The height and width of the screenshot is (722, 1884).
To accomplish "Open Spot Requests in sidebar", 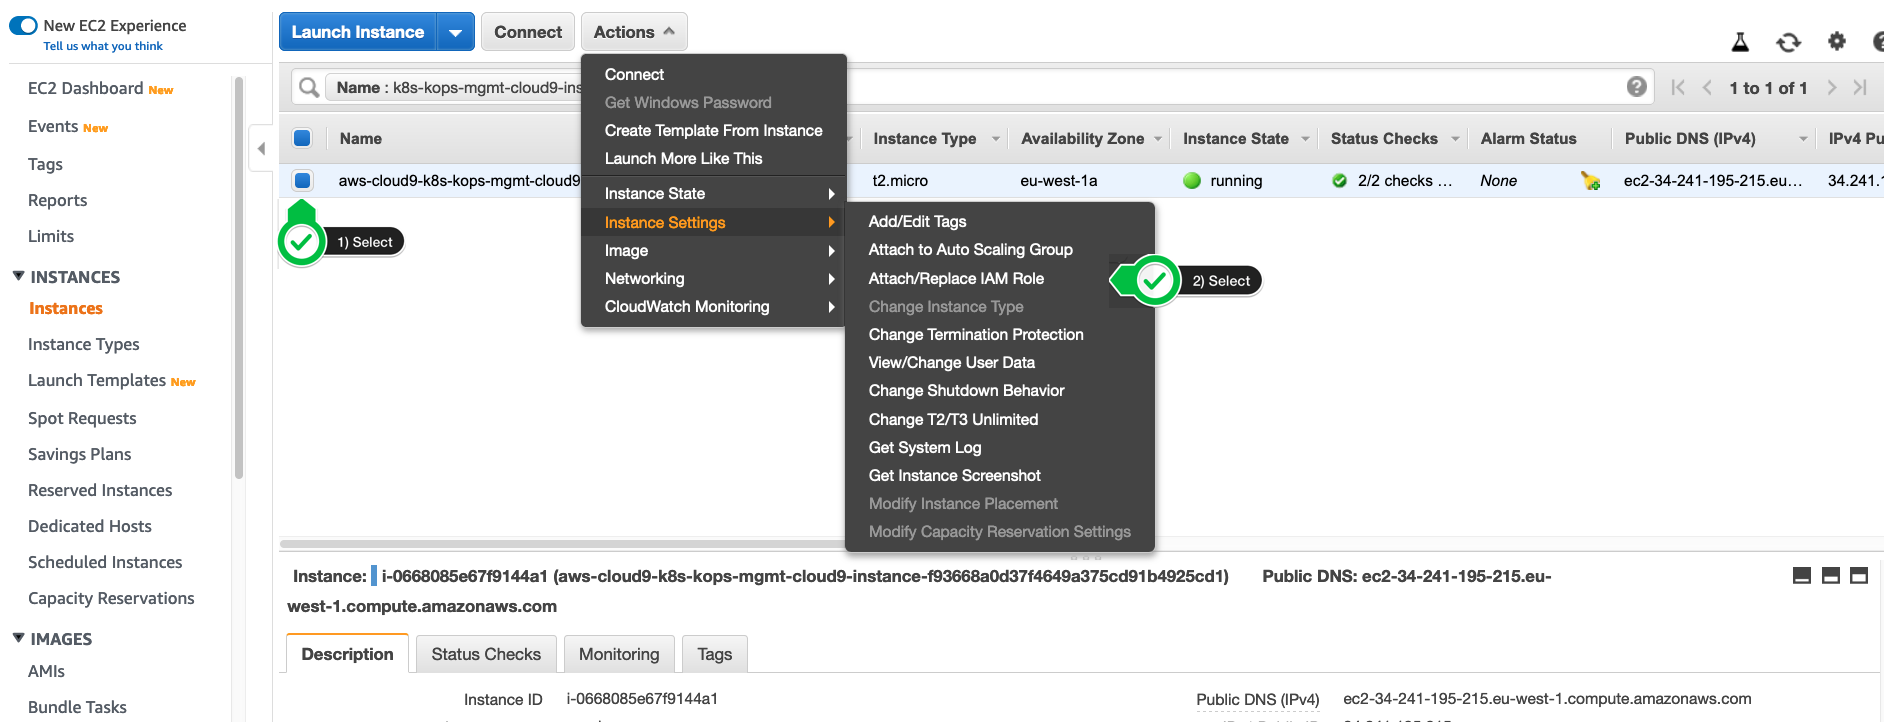I will (x=82, y=418).
